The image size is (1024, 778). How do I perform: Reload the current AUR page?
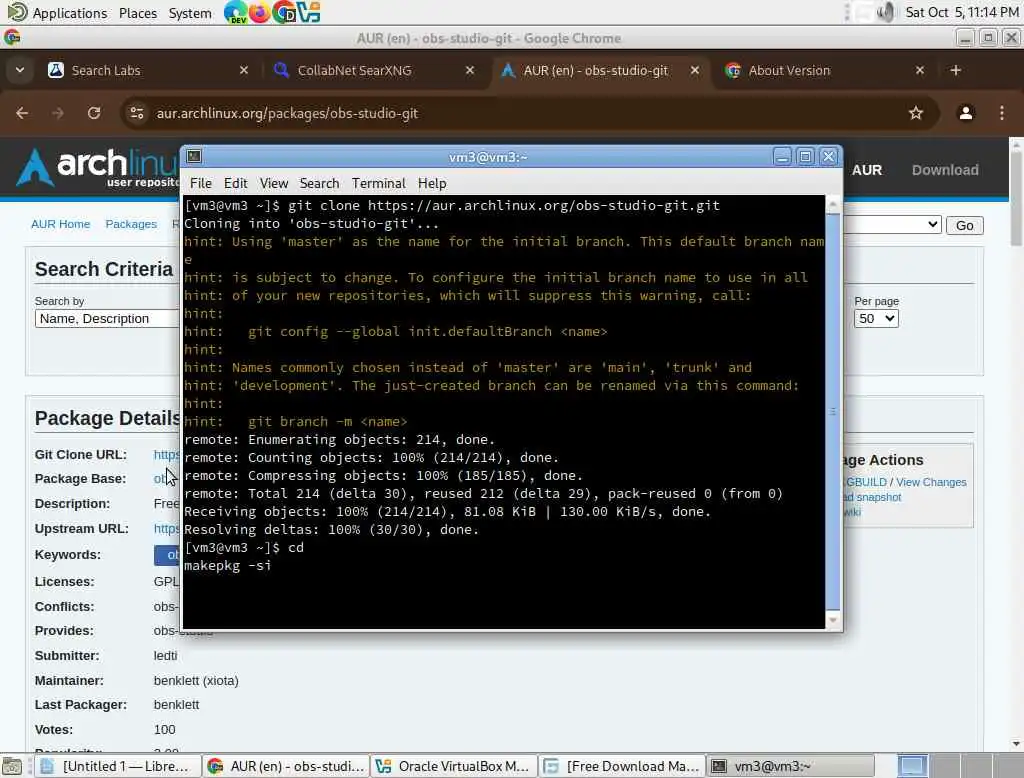click(94, 113)
